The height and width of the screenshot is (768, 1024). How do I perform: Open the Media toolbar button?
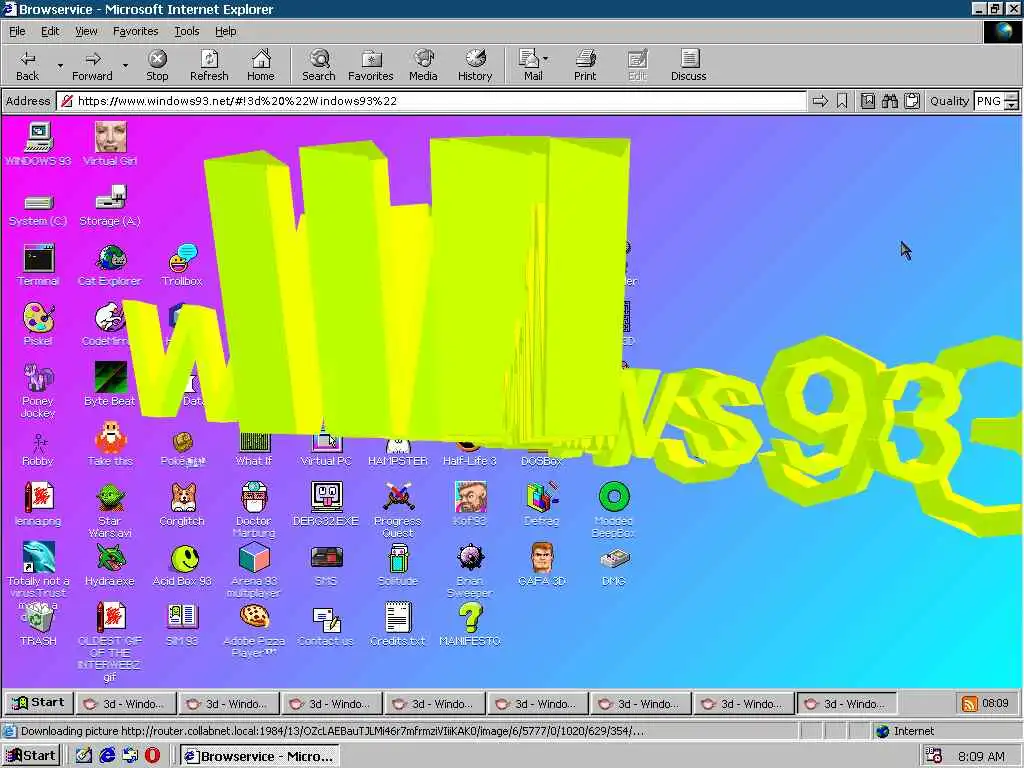pyautogui.click(x=423, y=65)
